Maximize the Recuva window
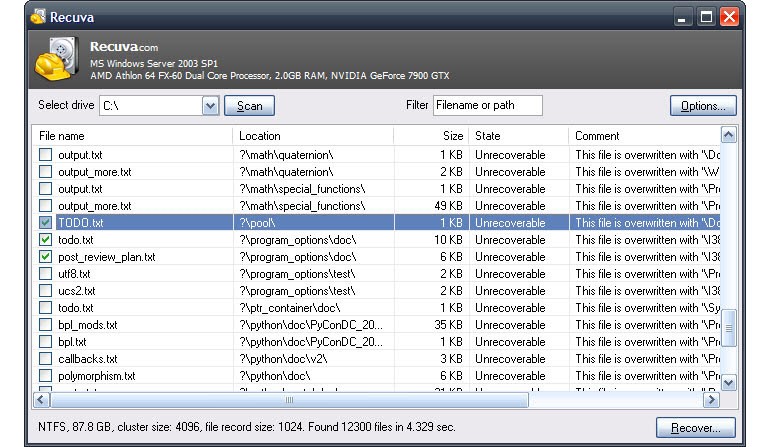 click(707, 17)
